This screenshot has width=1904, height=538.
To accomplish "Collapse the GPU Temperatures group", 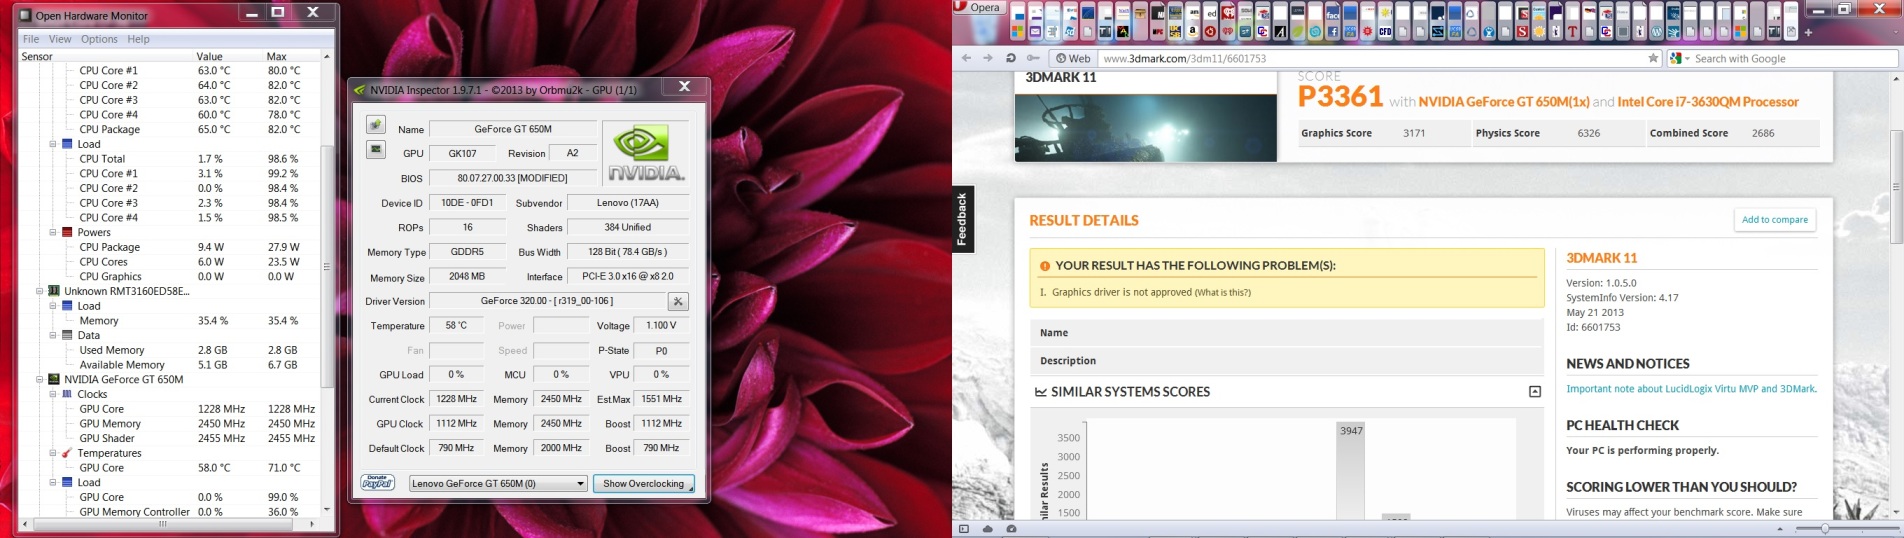I will 53,453.
